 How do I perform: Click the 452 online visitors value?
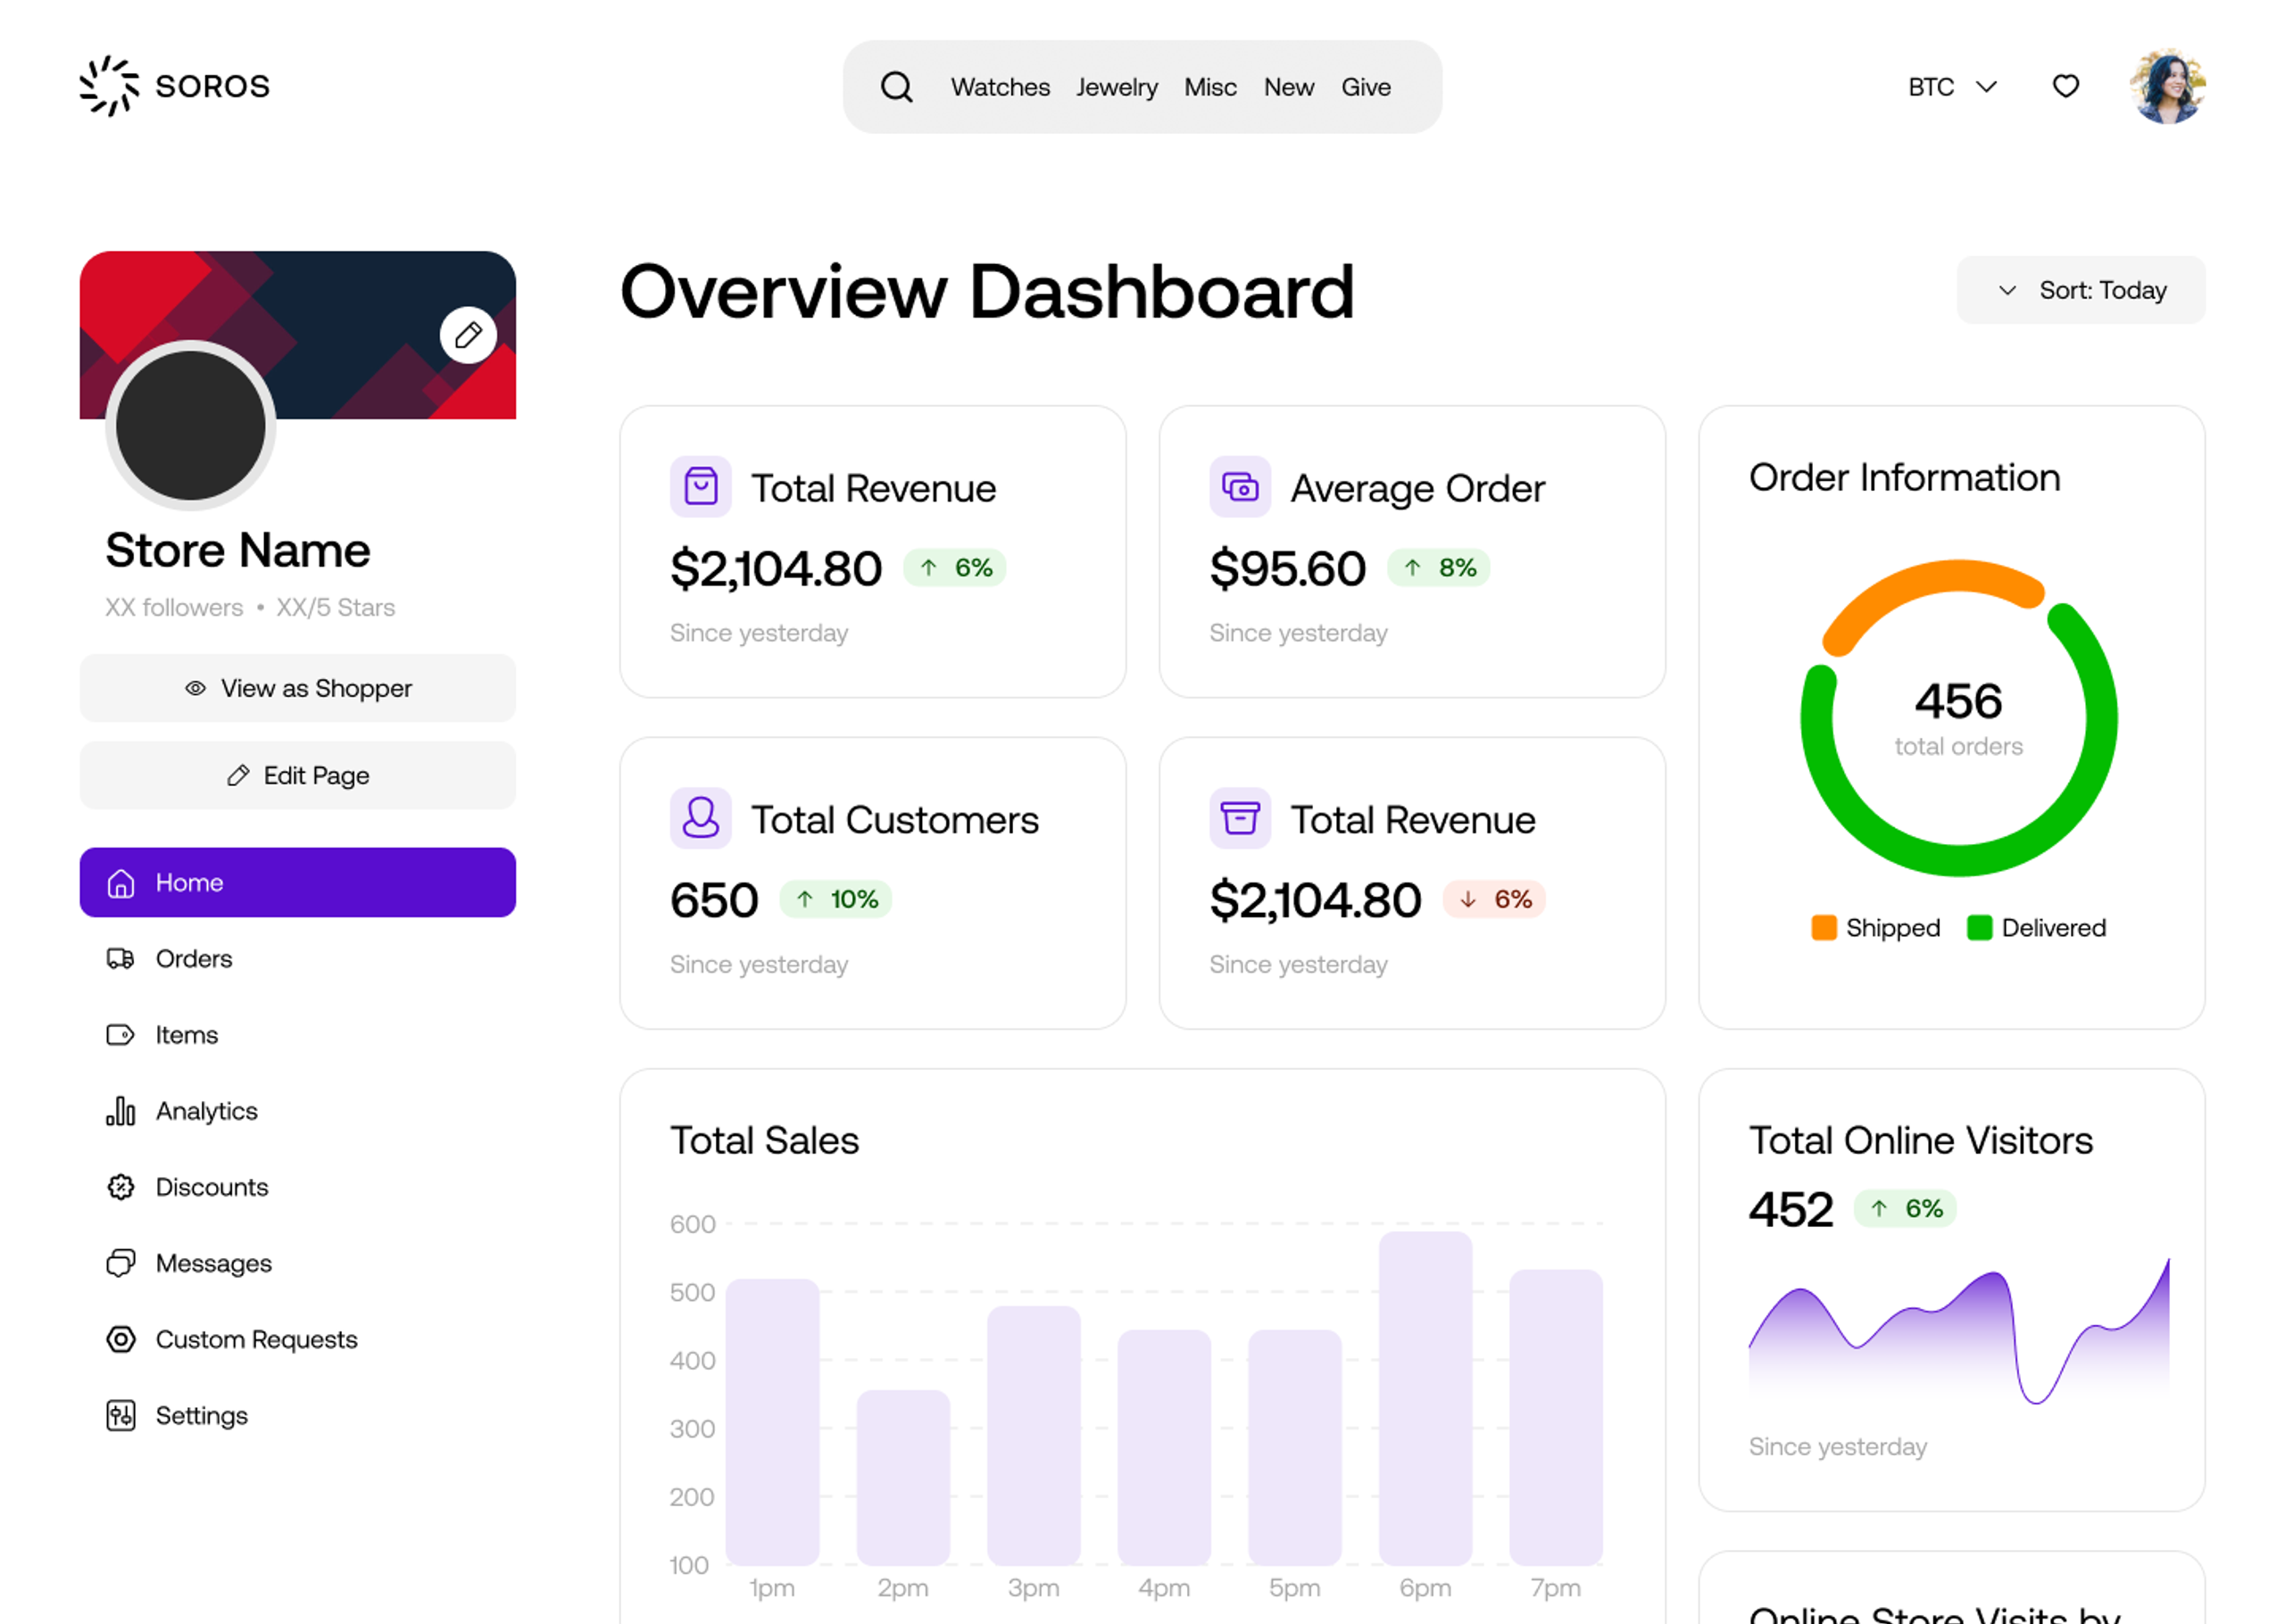[1790, 1209]
